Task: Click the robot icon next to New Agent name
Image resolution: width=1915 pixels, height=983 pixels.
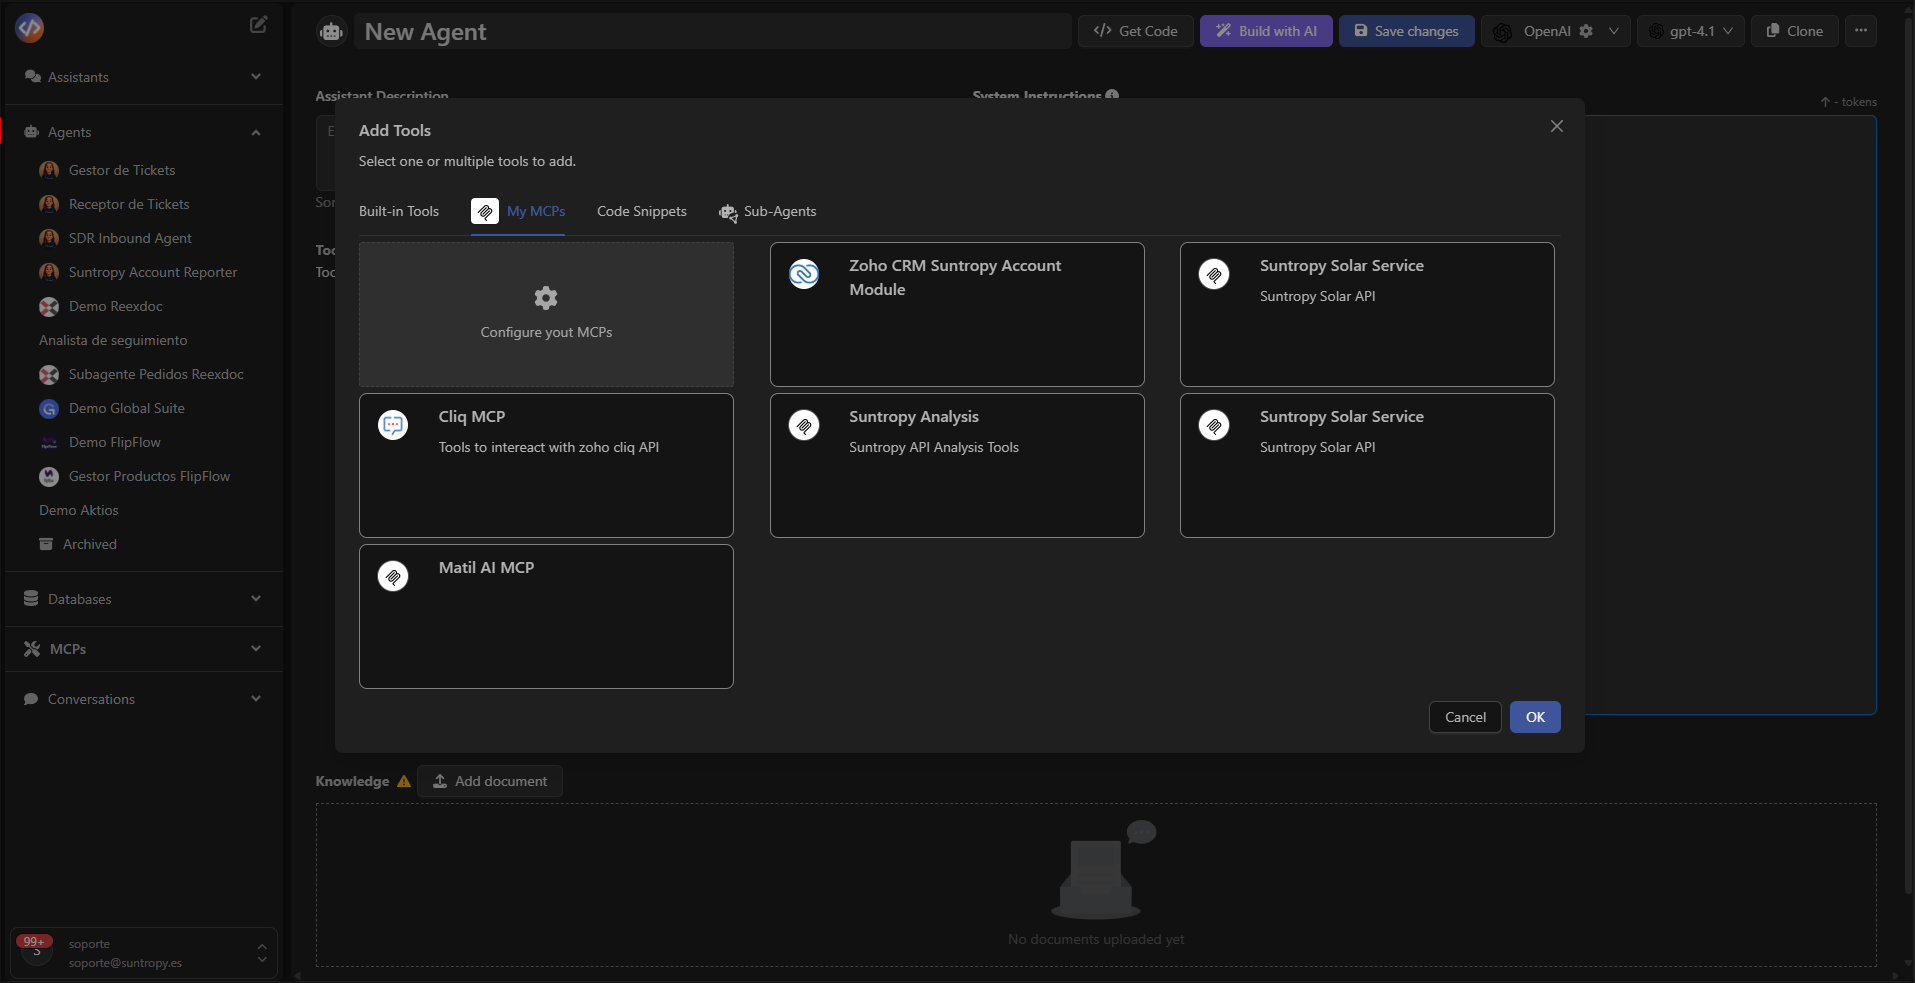Action: [330, 31]
